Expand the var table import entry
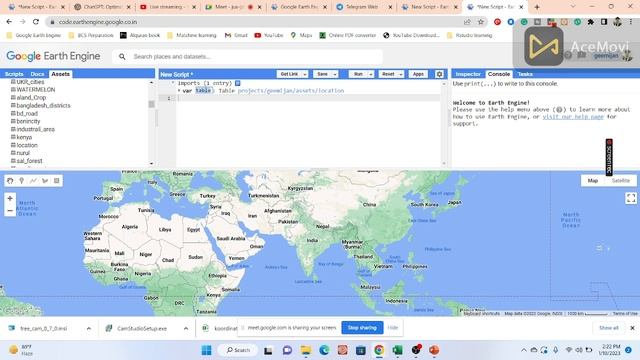 tap(179, 91)
